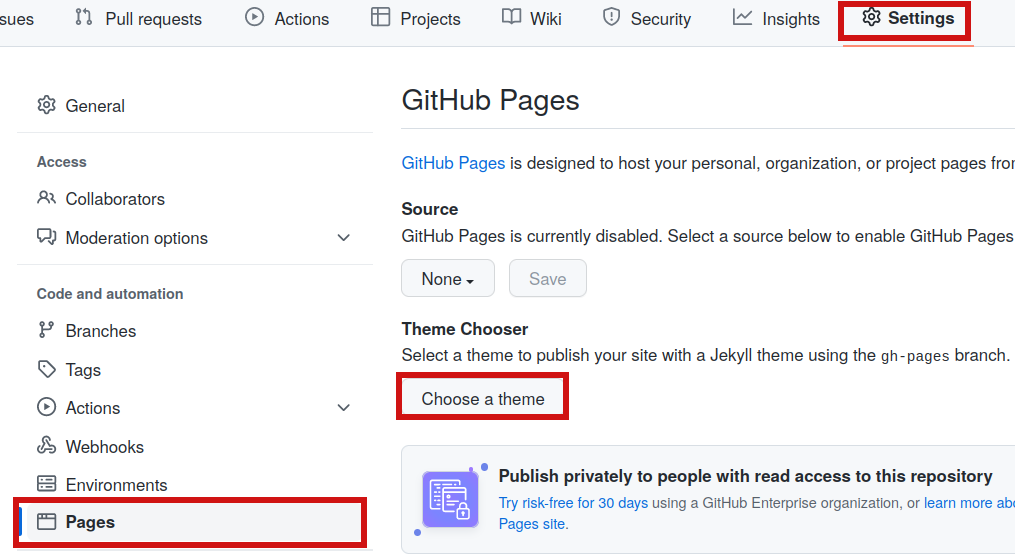Click the Try risk-free for 30 days link
The height and width of the screenshot is (558, 1015).
(x=573, y=503)
